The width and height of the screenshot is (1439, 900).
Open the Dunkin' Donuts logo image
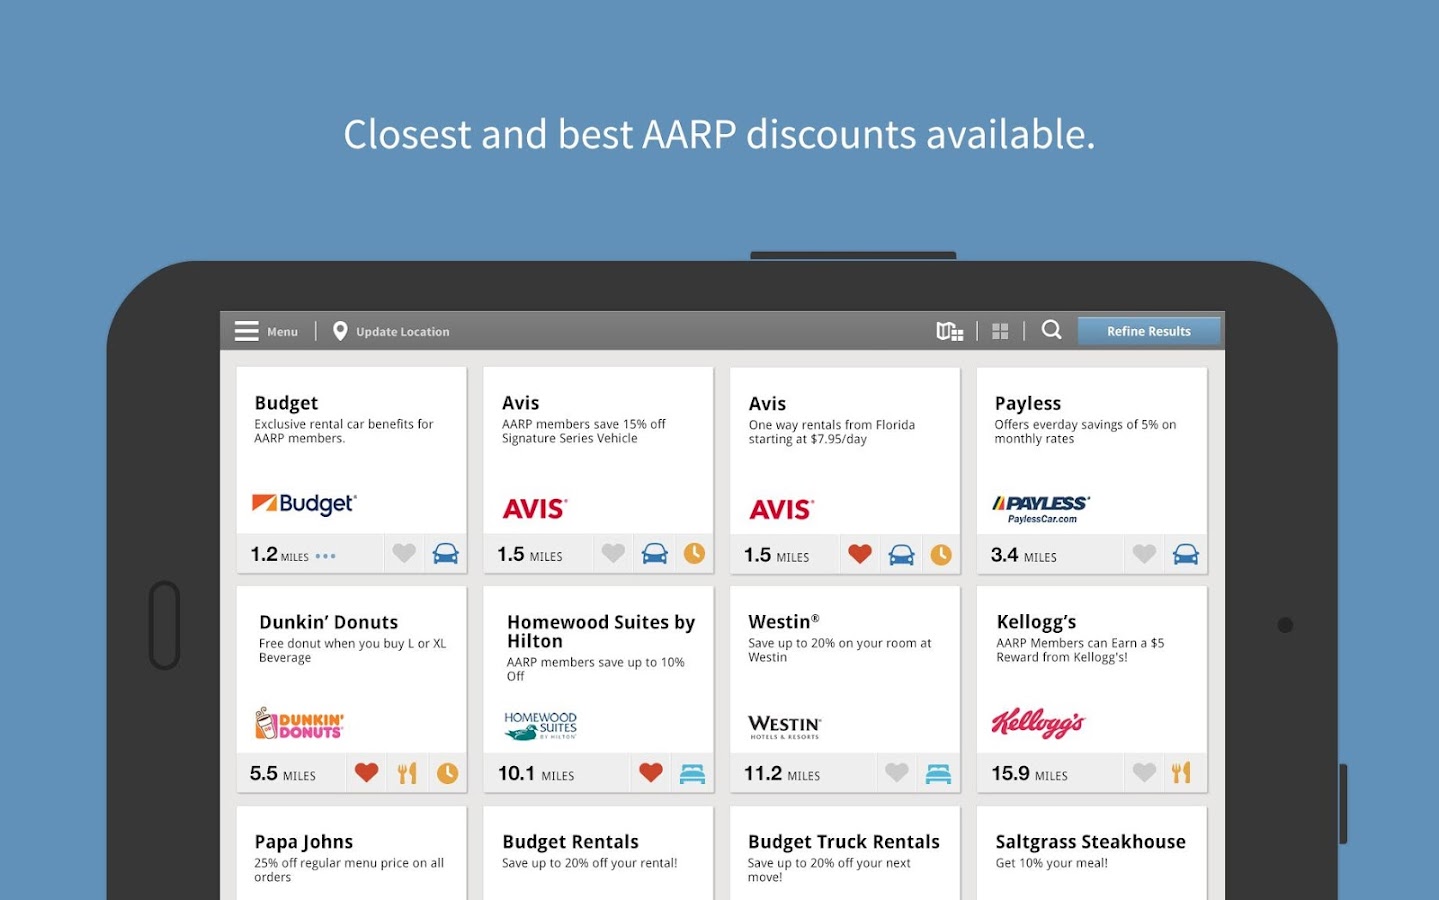pyautogui.click(x=299, y=723)
